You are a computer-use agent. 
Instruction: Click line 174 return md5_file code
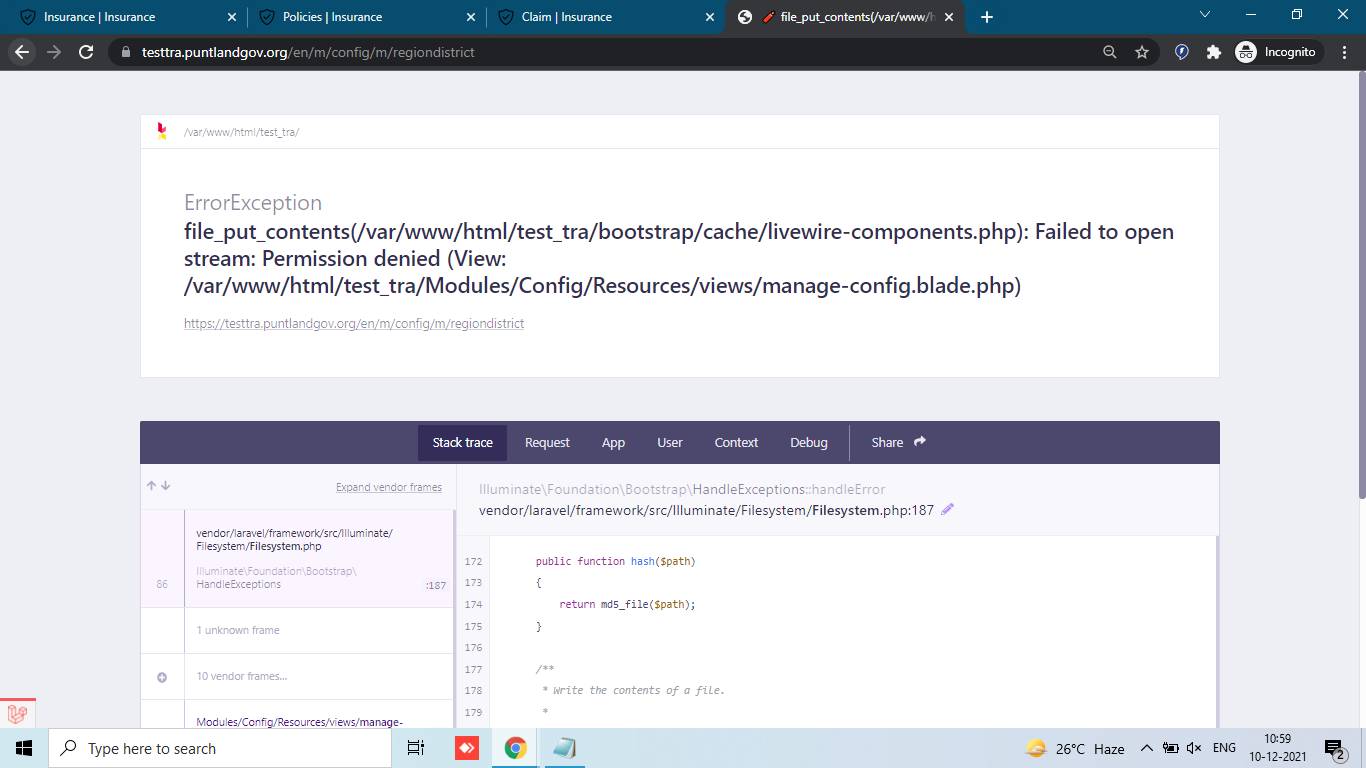627,604
